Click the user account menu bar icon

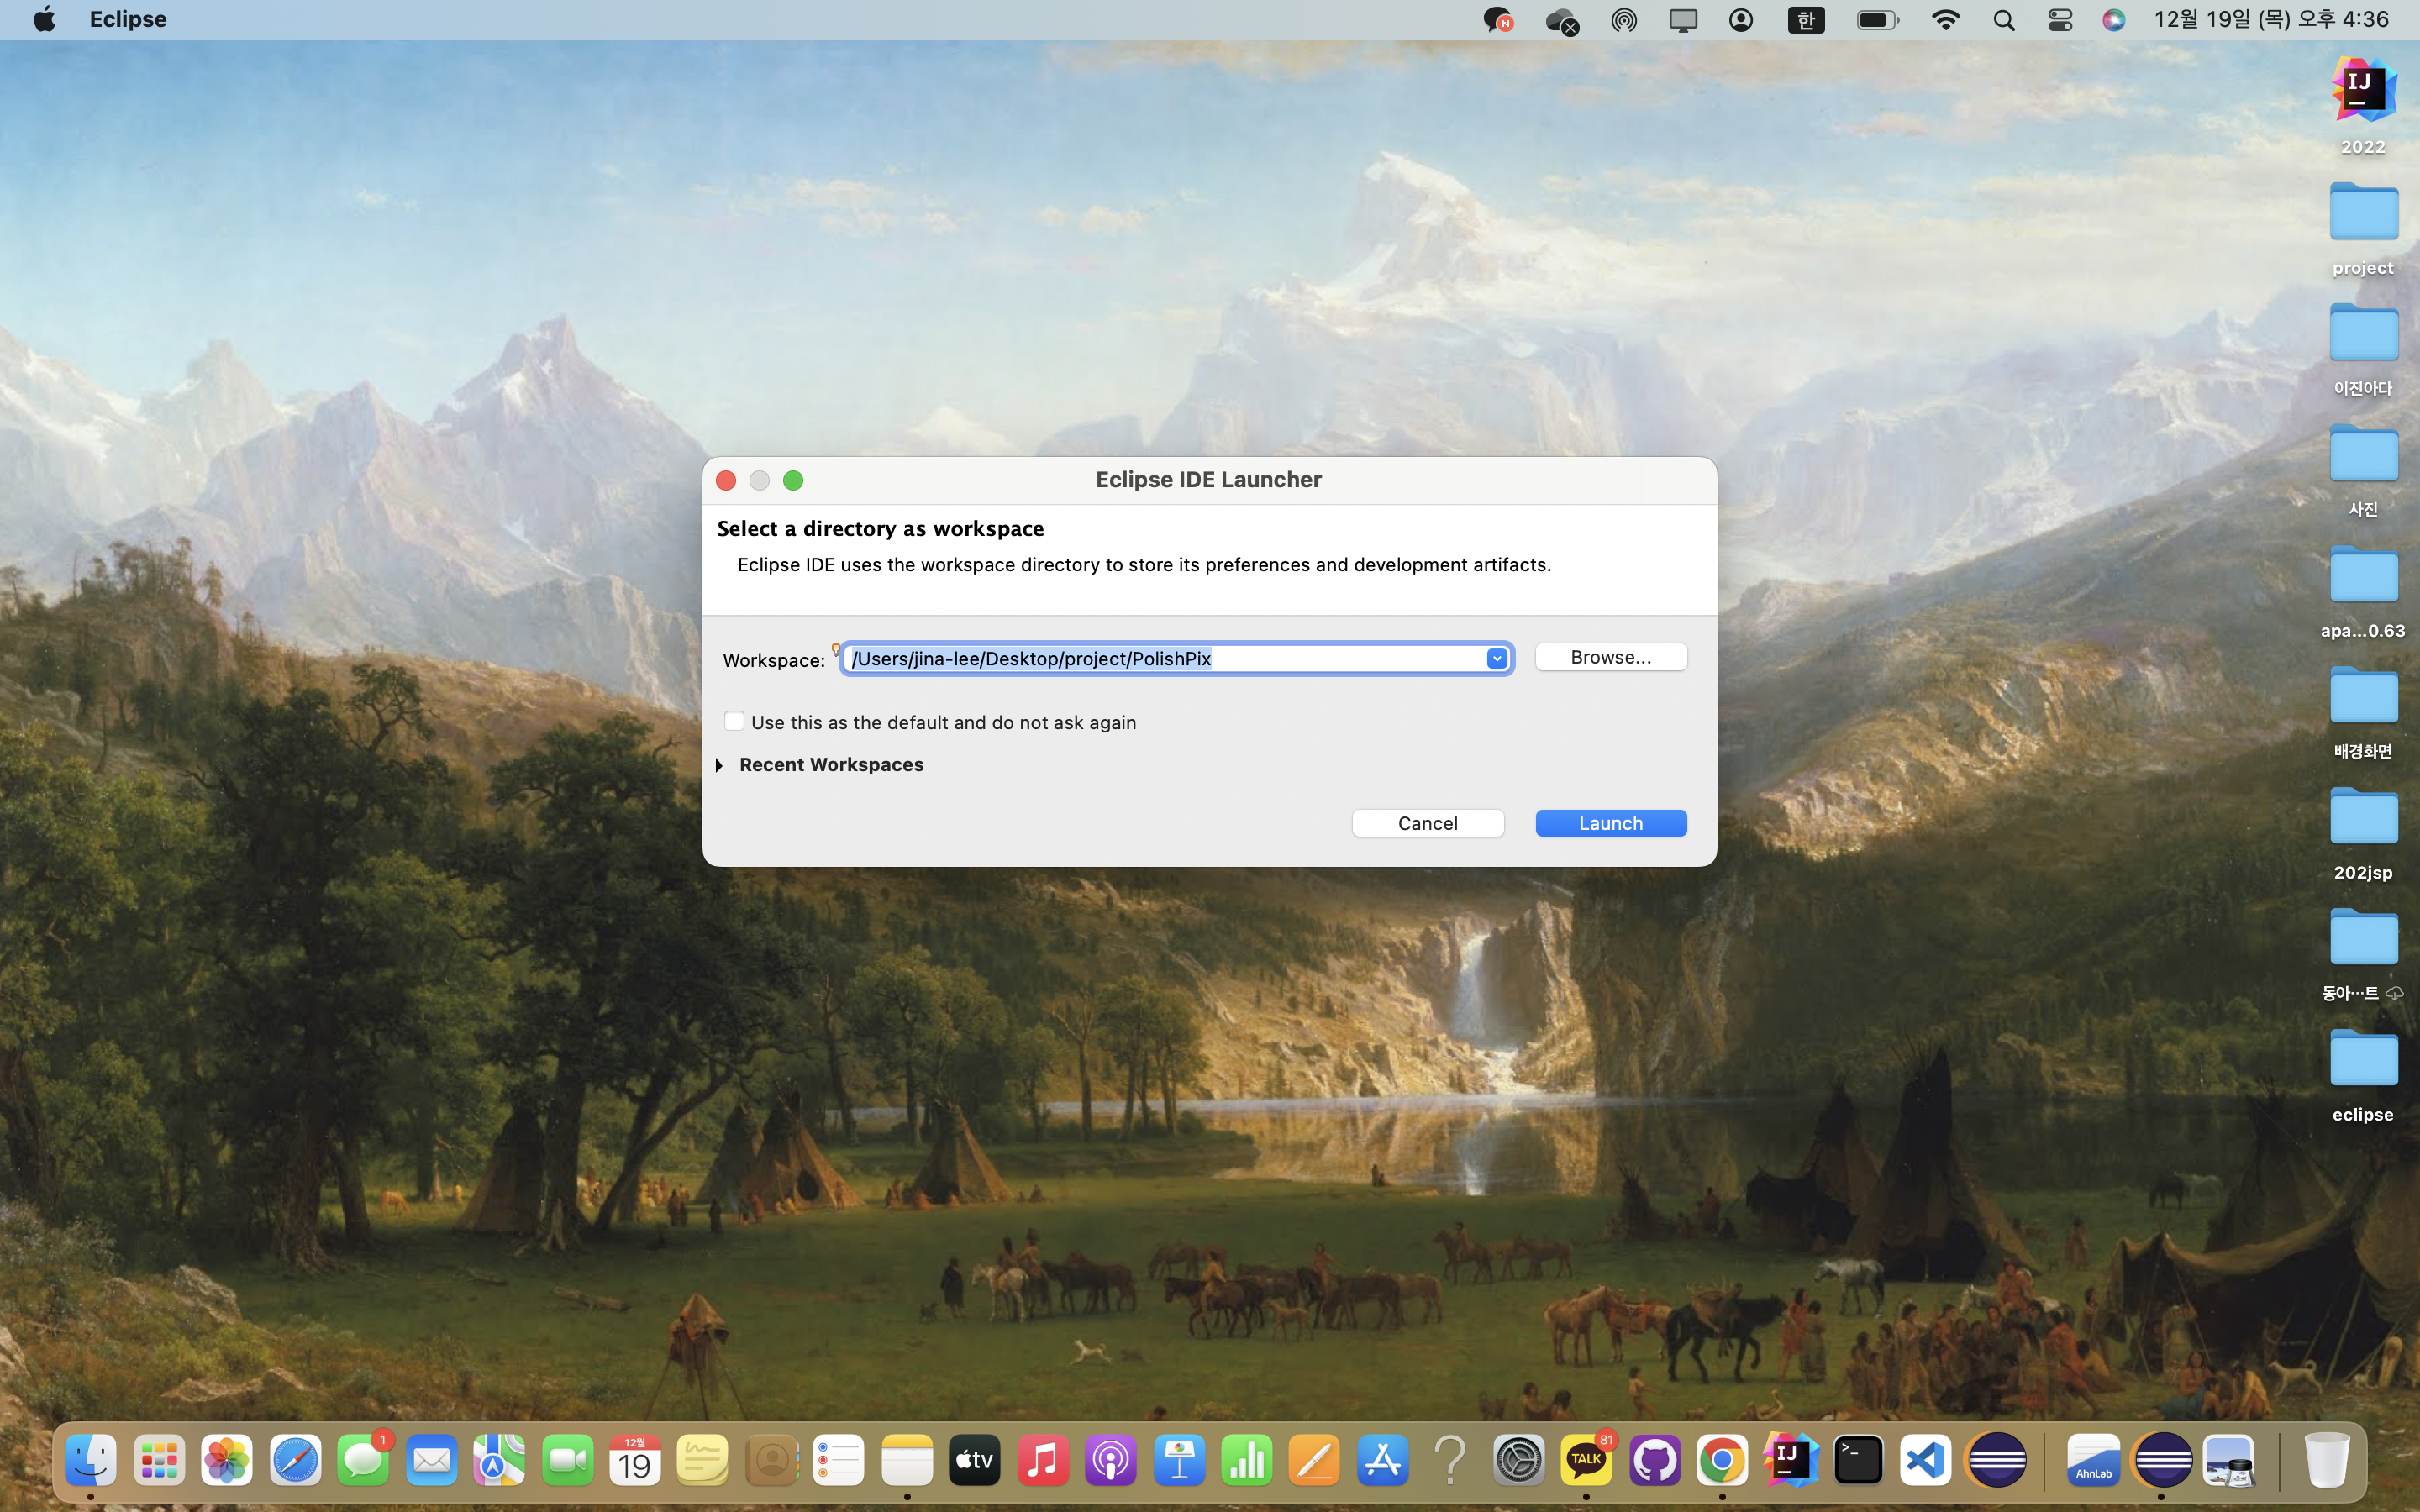pyautogui.click(x=1740, y=20)
